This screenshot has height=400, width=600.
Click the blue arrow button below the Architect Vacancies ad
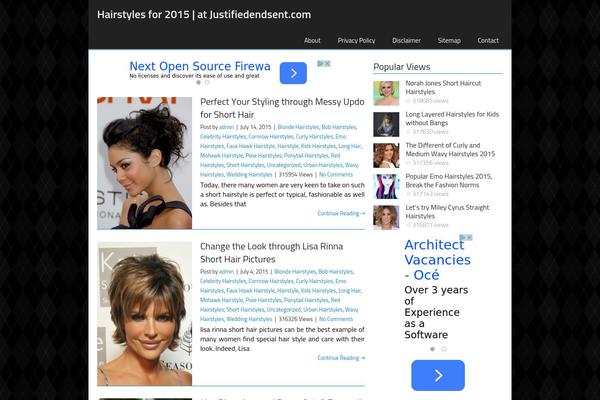pyautogui.click(x=438, y=376)
